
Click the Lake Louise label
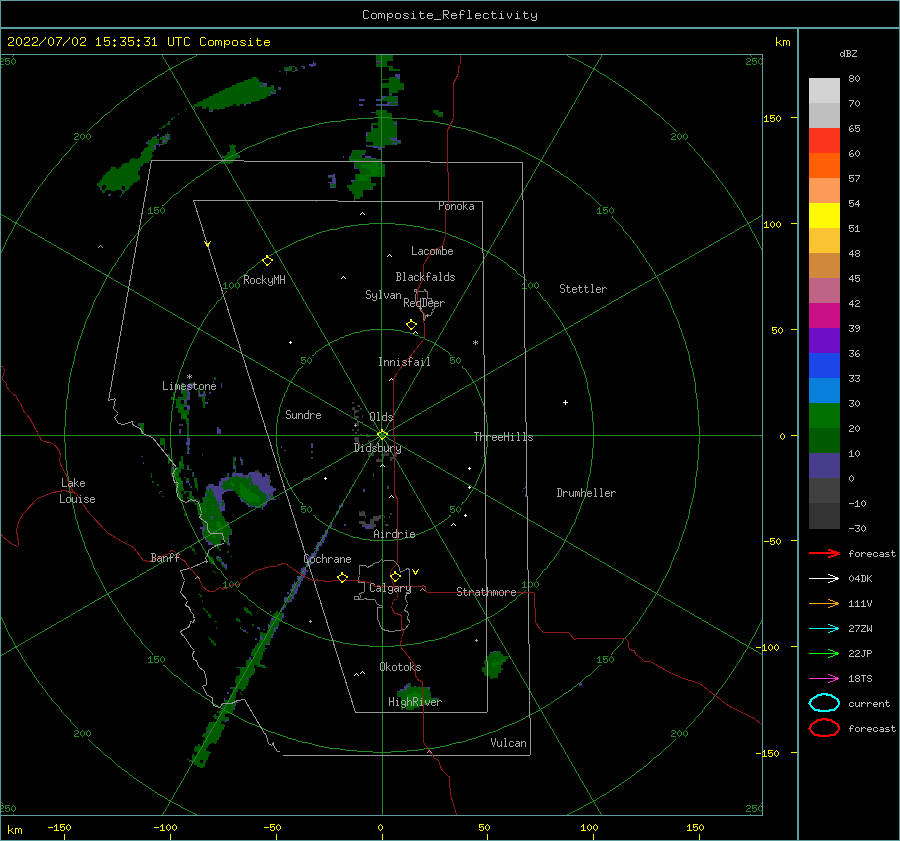[x=77, y=491]
